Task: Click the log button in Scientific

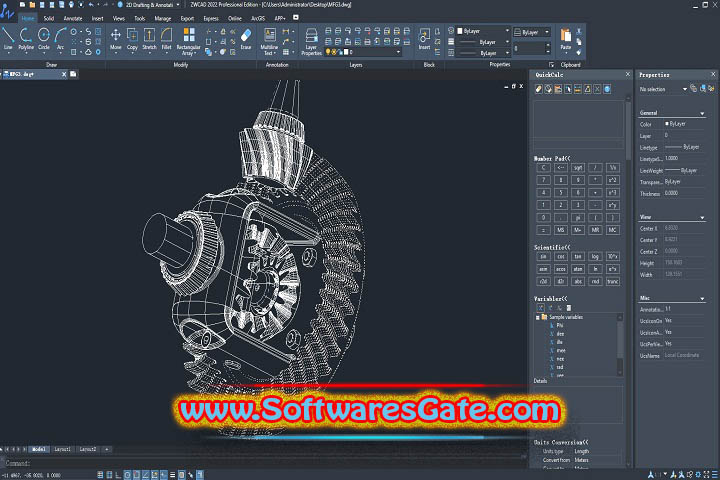Action: coord(596,257)
